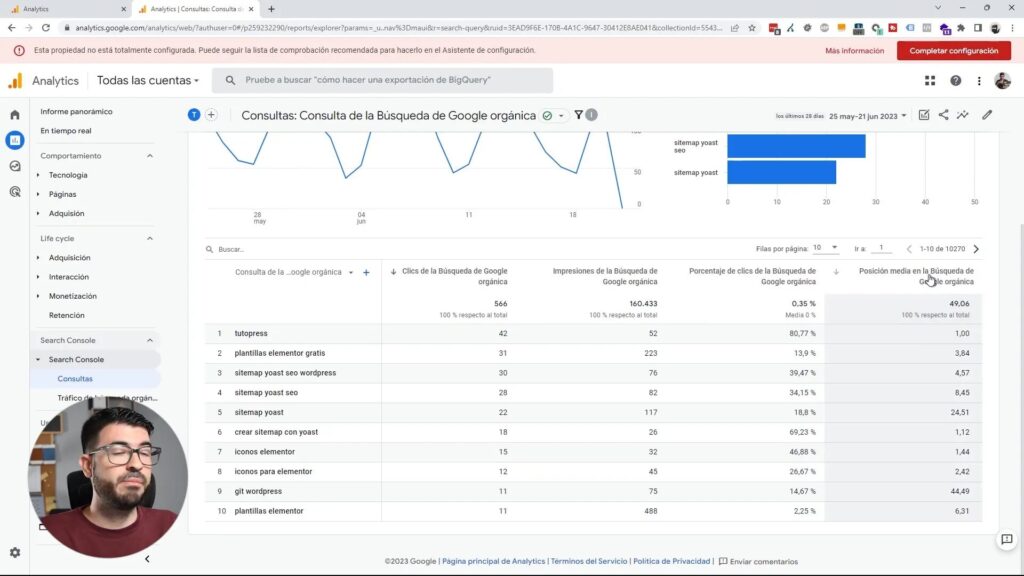Open Tráfico de búsqueda orgánica report
Screen dimensions: 1024x576
click(x=107, y=398)
